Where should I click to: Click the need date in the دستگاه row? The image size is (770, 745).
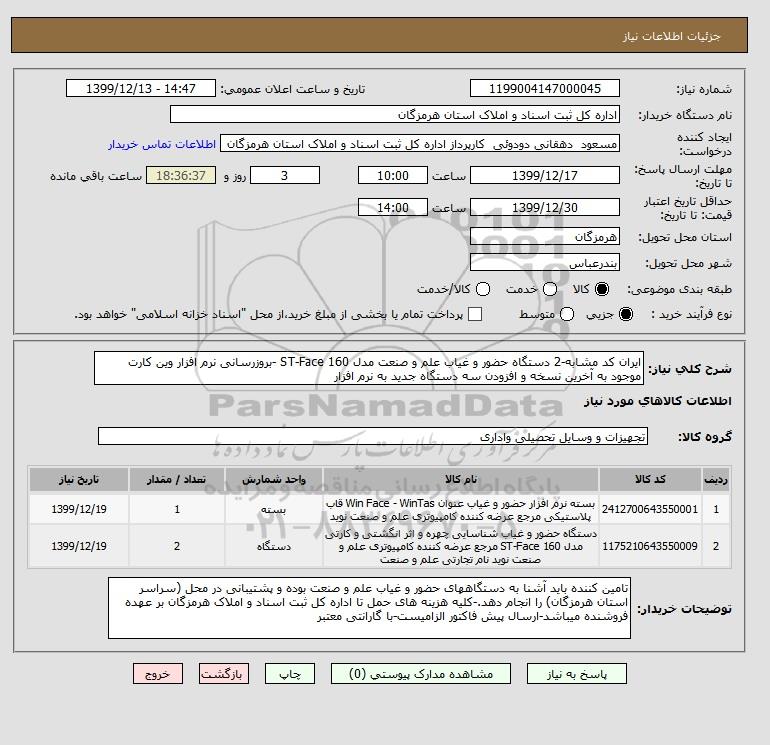79,546
